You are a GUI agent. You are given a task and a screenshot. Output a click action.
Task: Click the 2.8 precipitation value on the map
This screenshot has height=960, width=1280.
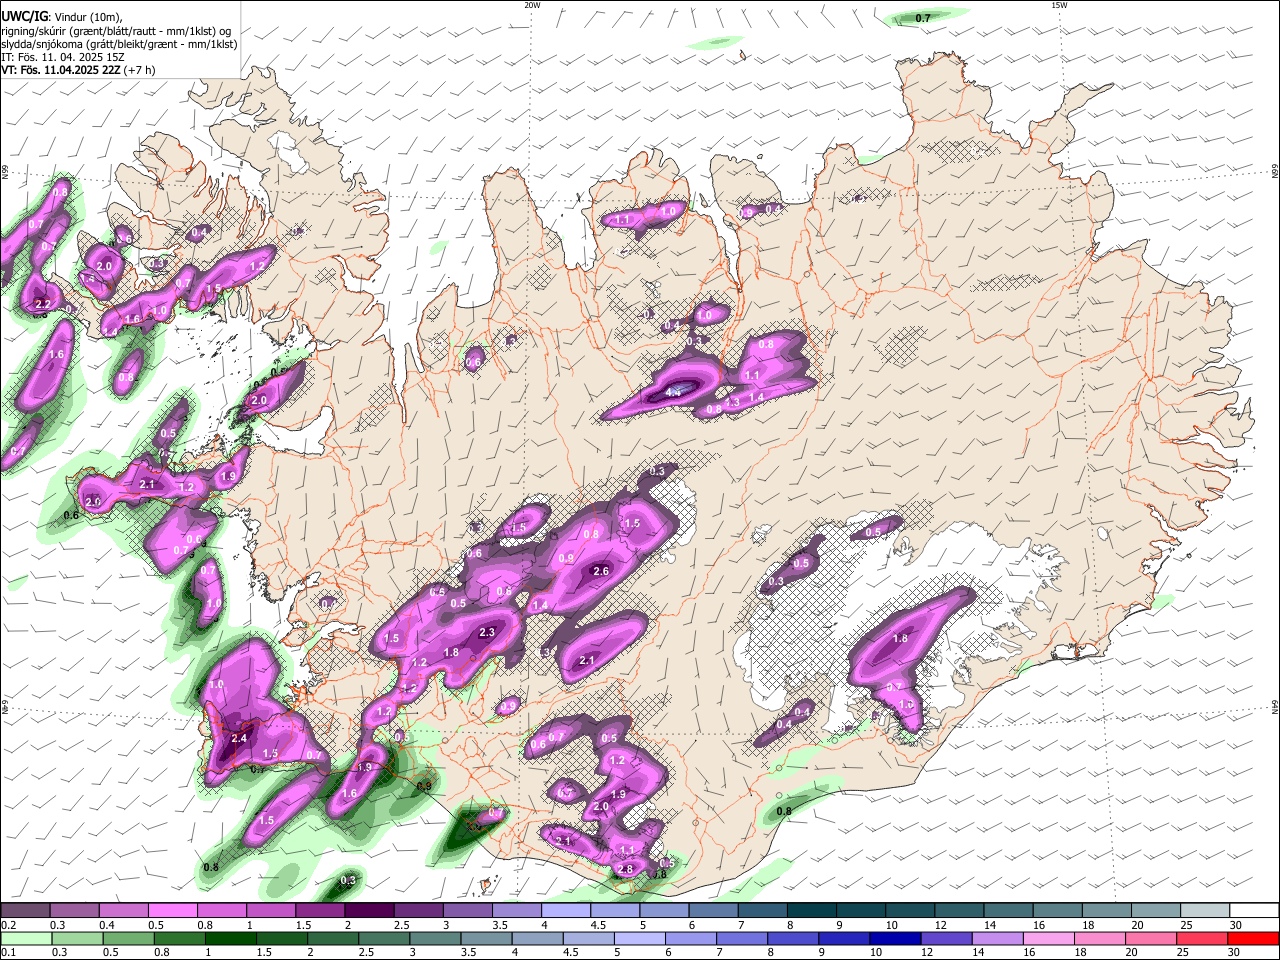(x=626, y=869)
